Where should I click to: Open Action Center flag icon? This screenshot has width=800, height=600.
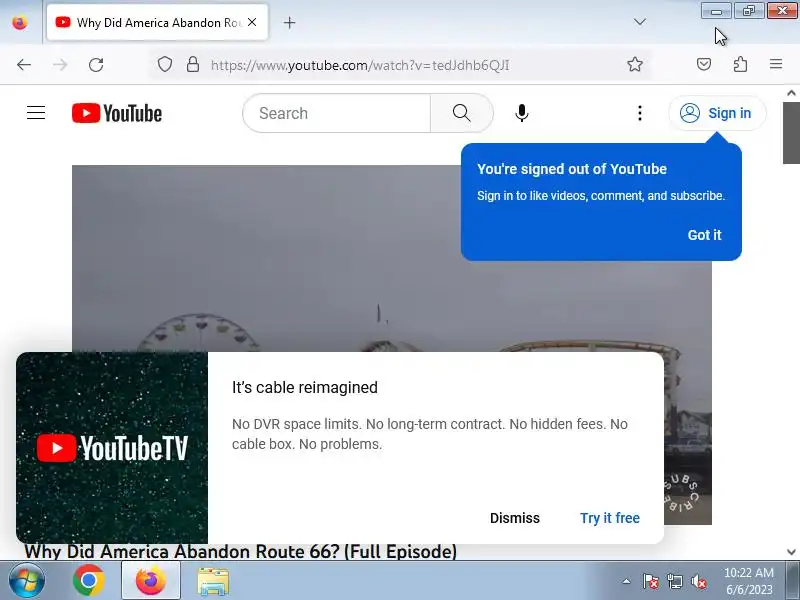pyautogui.click(x=650, y=581)
